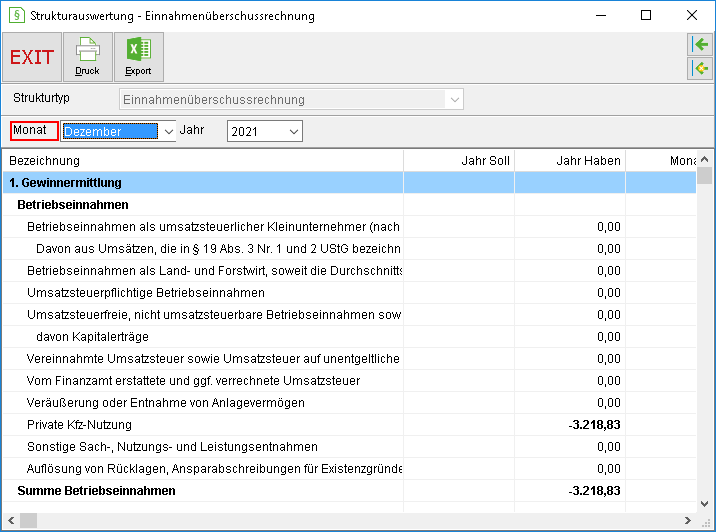Select 'Auflösung von Rücklagen' row

tap(349, 469)
